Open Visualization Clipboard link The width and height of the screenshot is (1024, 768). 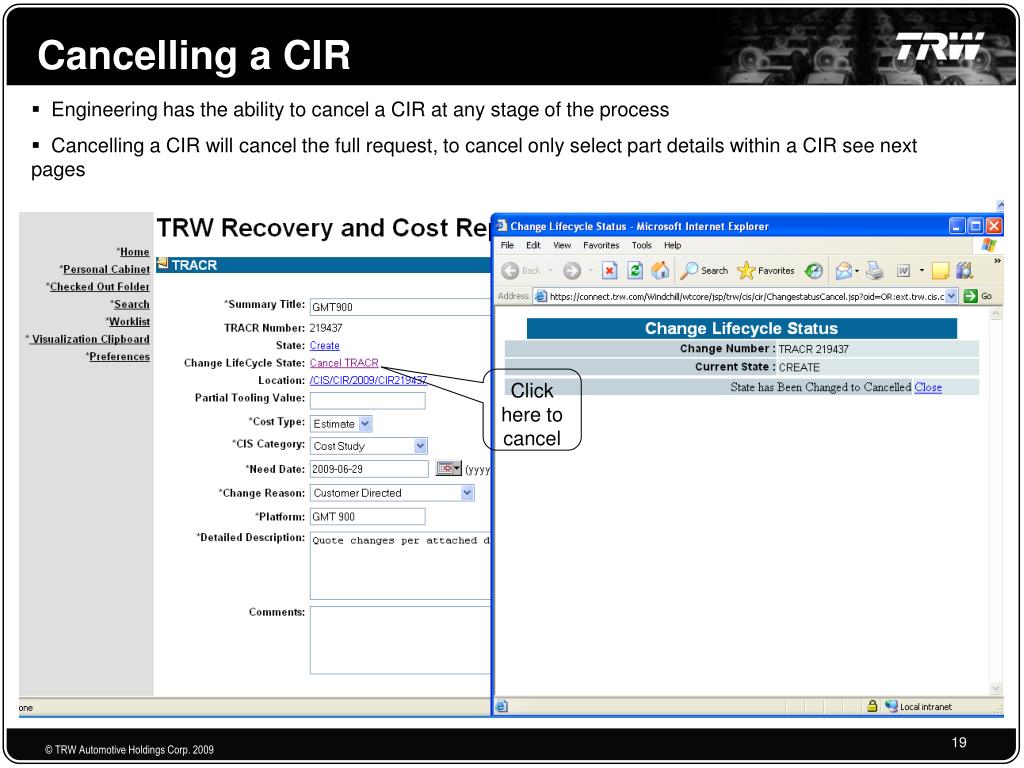pos(91,339)
